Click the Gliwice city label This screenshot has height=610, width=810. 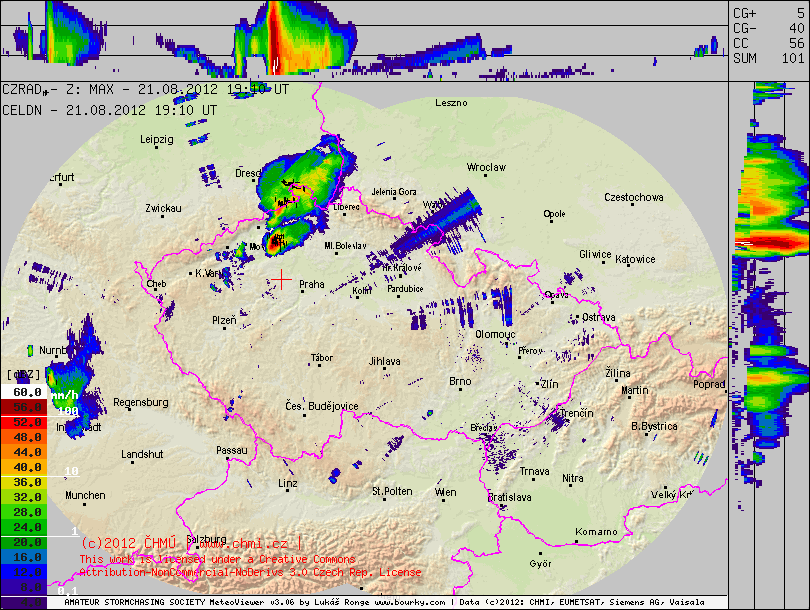coord(595,254)
